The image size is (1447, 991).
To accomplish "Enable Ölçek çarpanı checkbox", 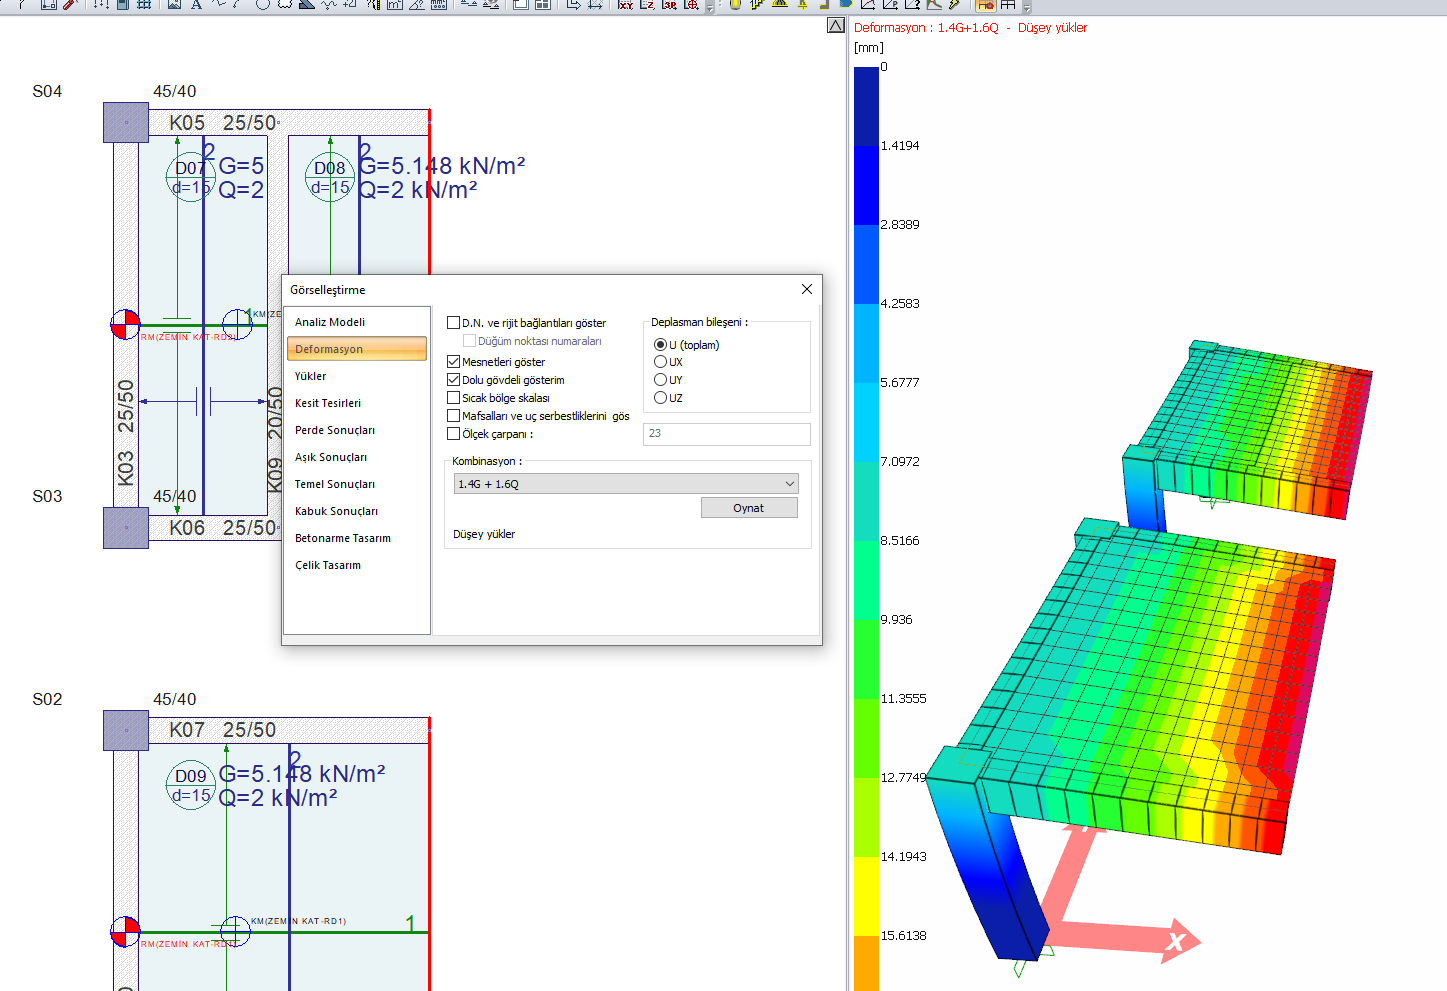I will click(453, 434).
